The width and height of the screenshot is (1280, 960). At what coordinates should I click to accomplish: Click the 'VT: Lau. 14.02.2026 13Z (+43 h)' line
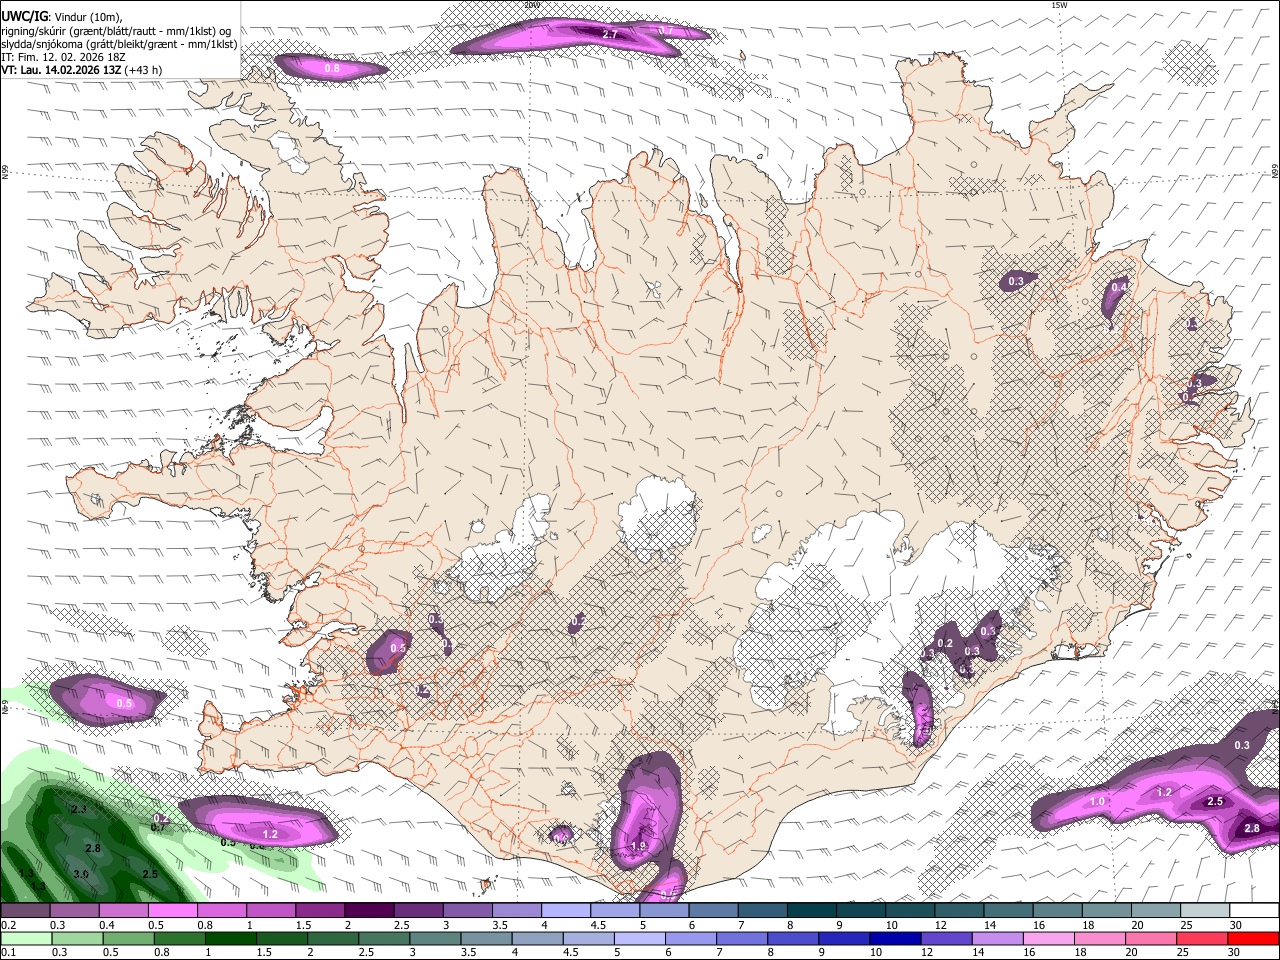click(x=82, y=71)
